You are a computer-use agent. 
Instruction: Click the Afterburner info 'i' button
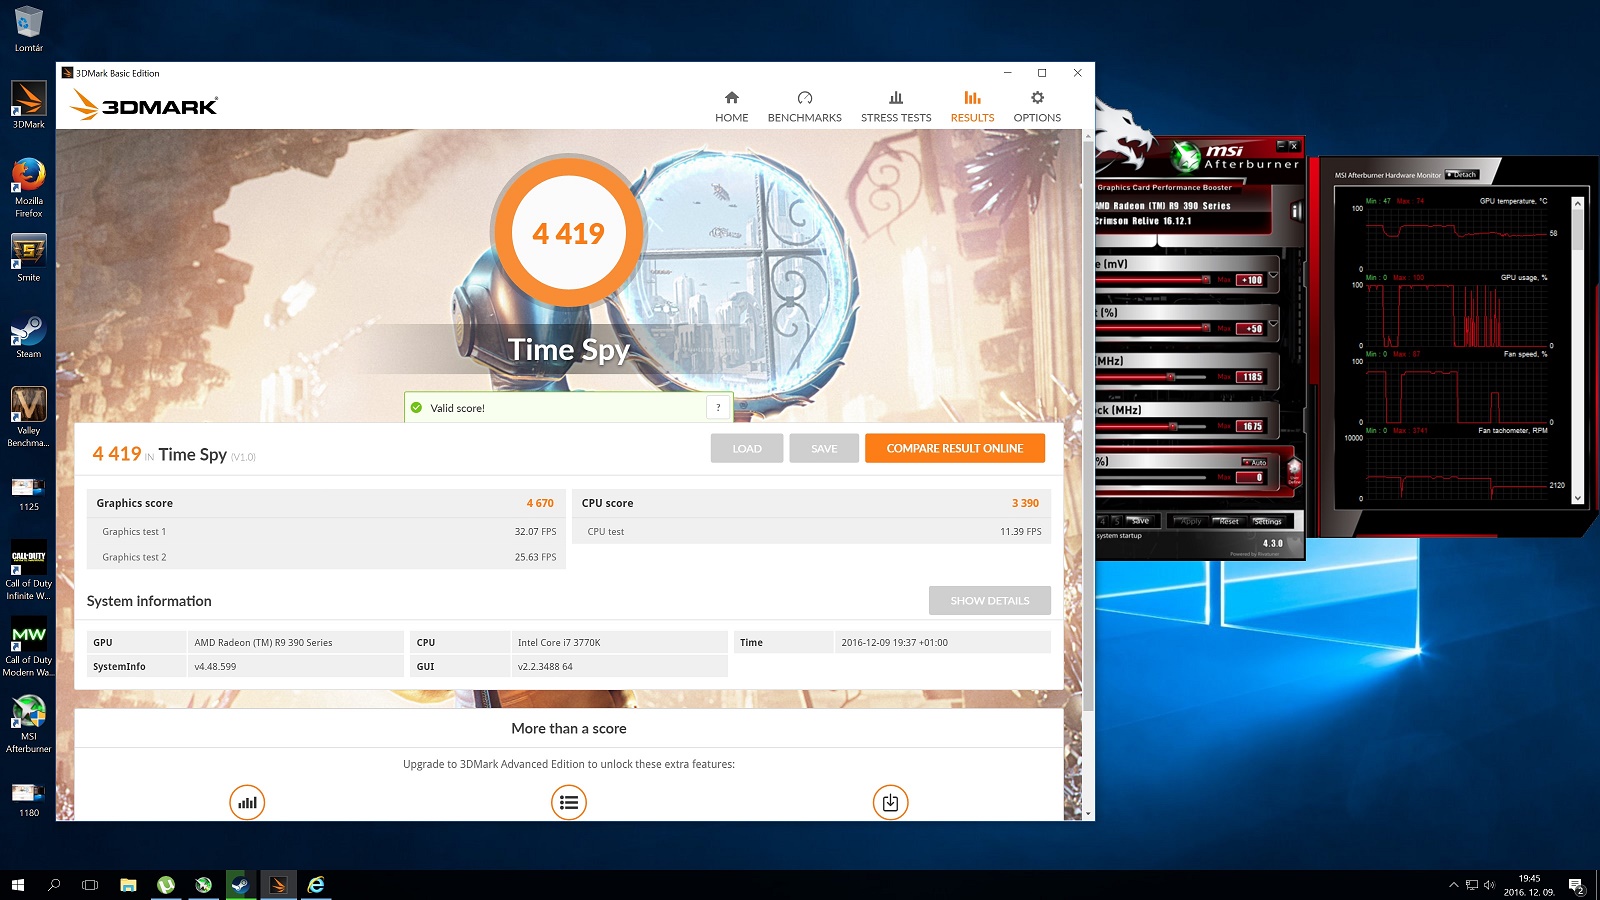pos(1296,210)
